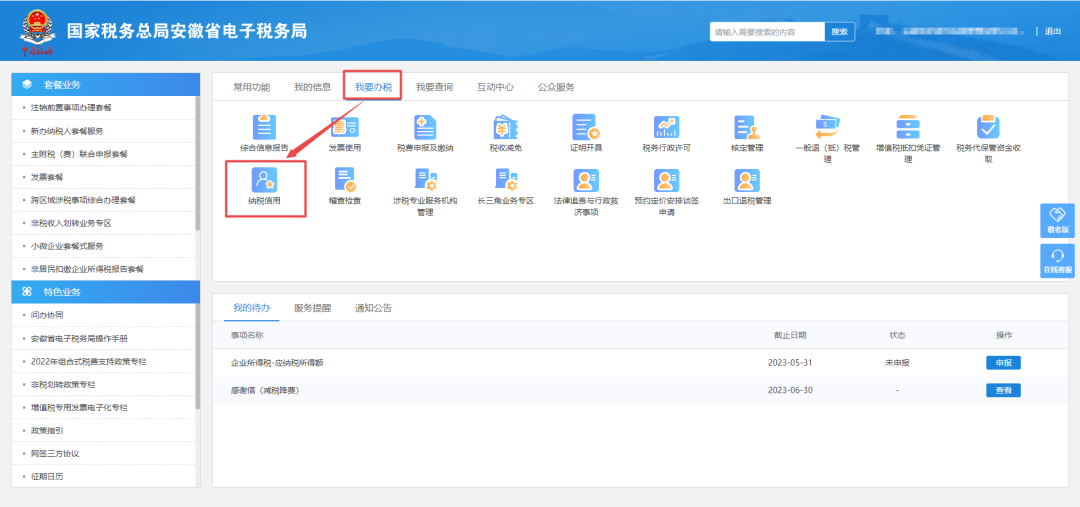Image resolution: width=1080 pixels, height=507 pixels.
Task: Click 未申报 status cell
Action: (x=897, y=363)
